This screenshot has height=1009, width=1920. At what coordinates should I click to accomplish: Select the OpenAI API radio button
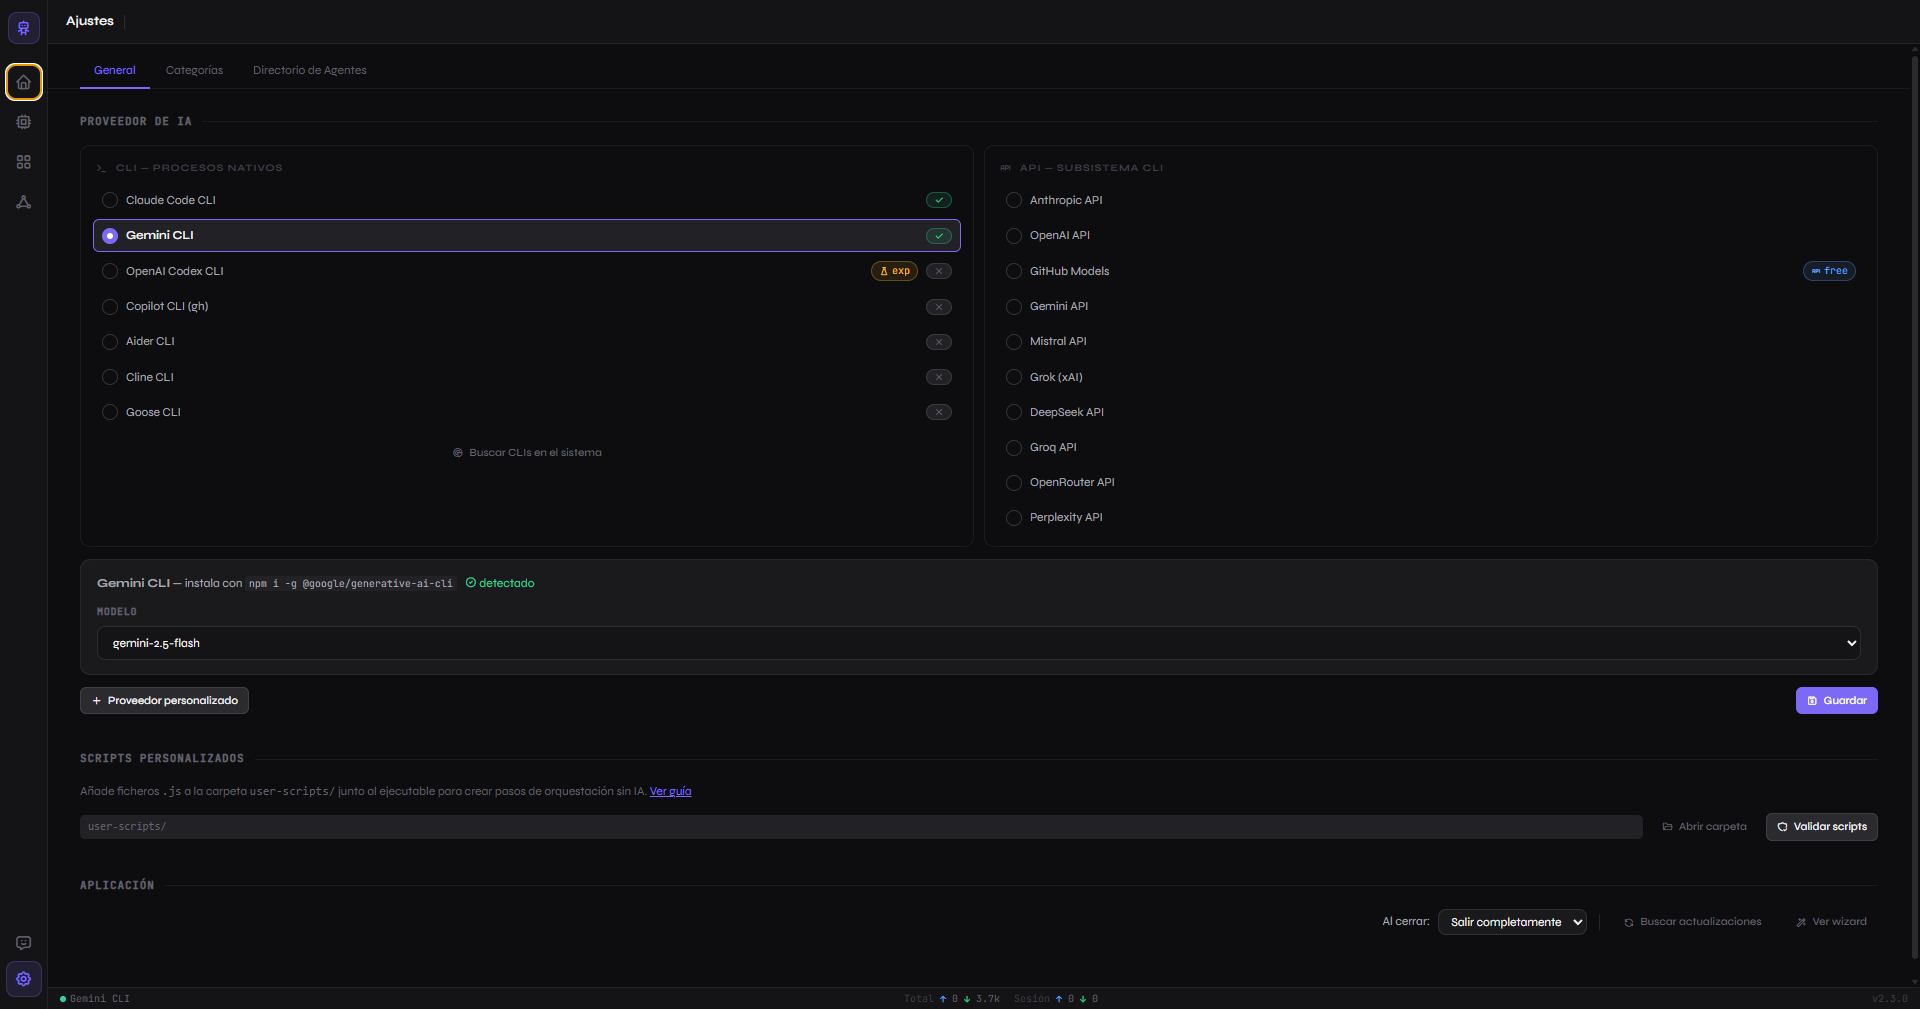tap(1014, 236)
